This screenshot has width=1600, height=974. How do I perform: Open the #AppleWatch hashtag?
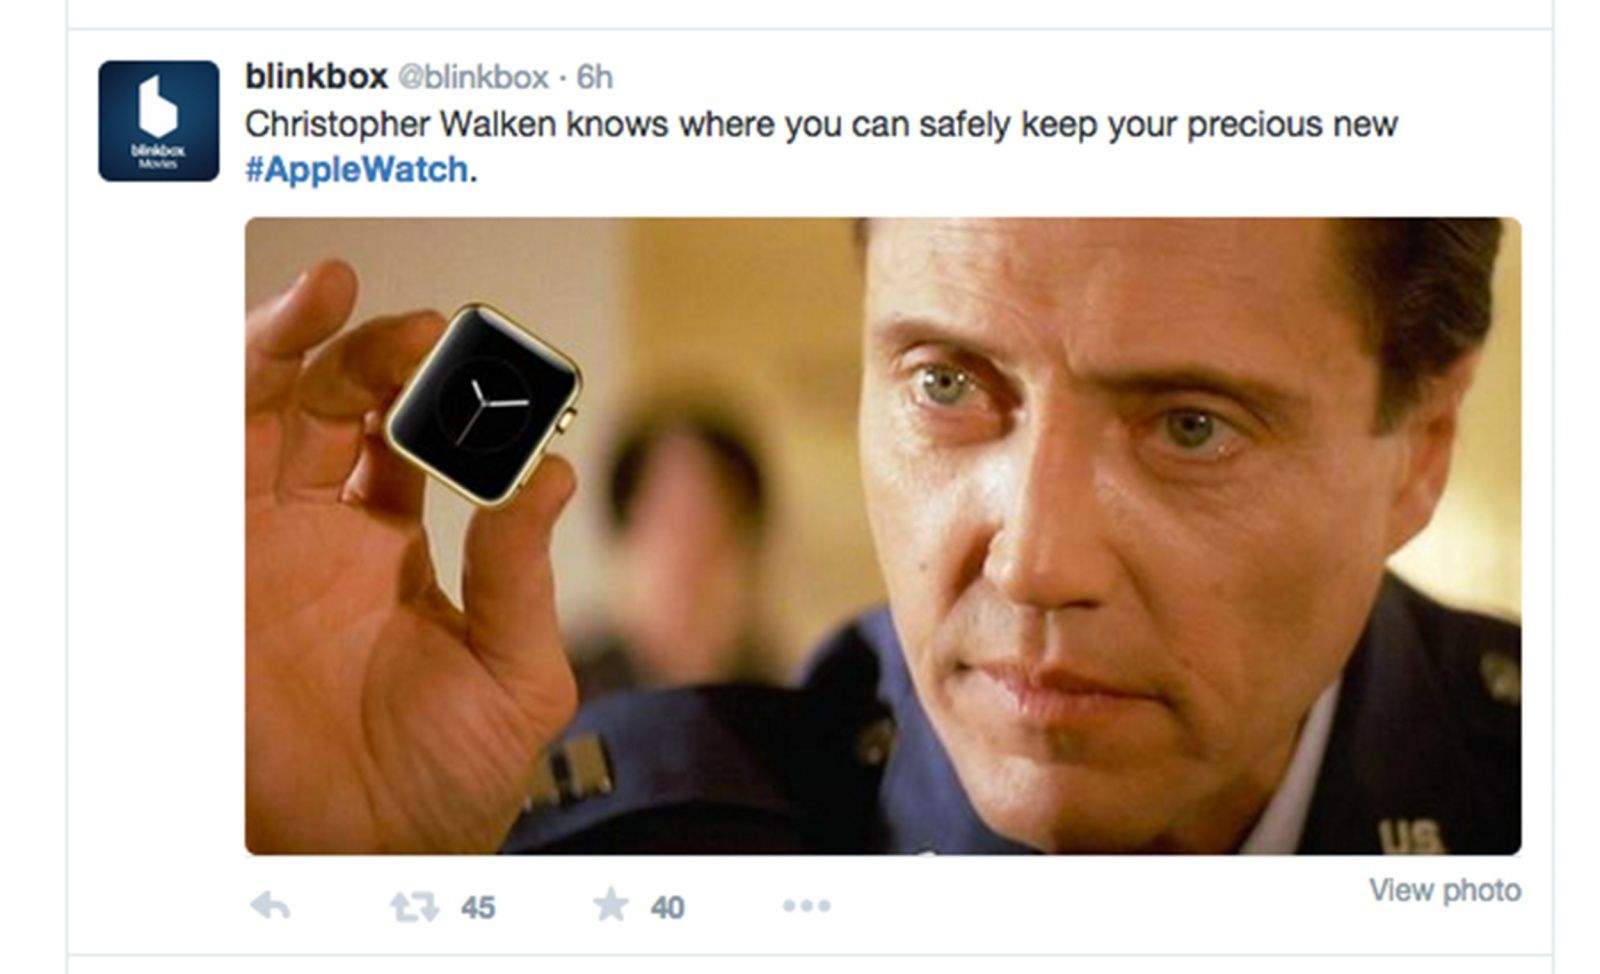357,169
